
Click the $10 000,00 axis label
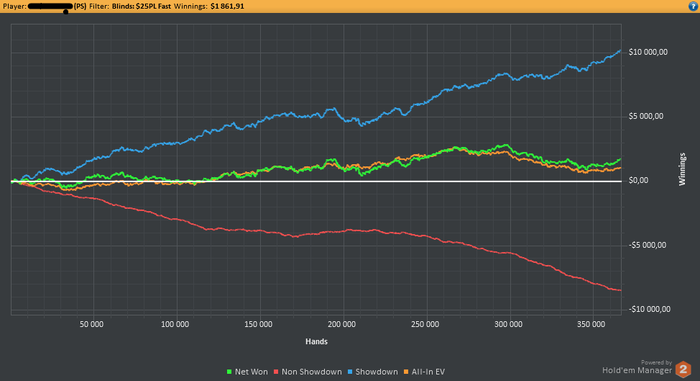[648, 52]
